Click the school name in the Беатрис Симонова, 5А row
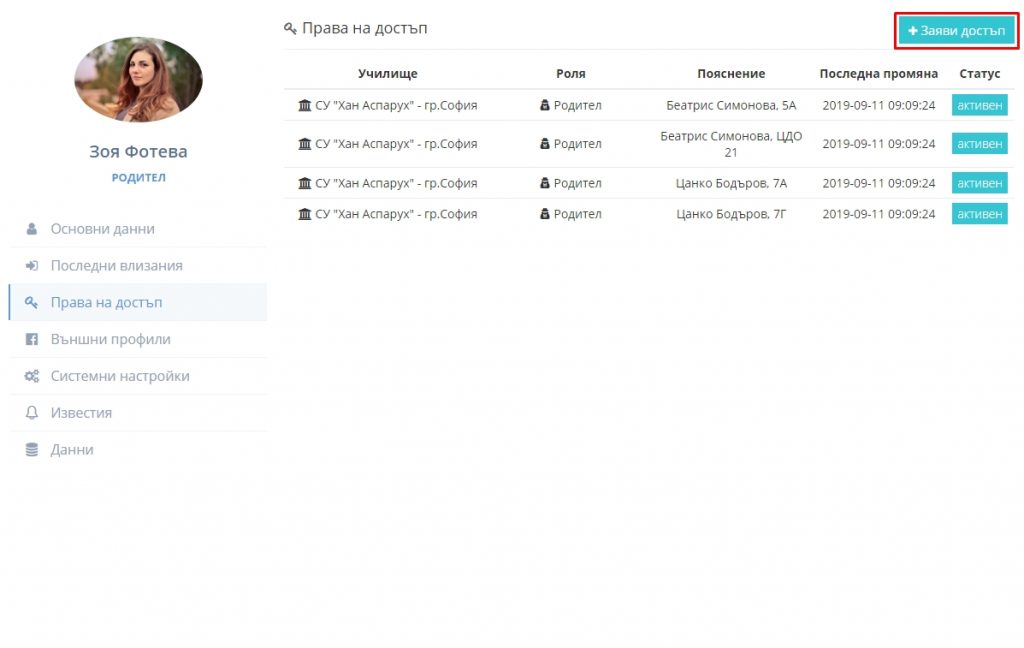 pyautogui.click(x=396, y=105)
